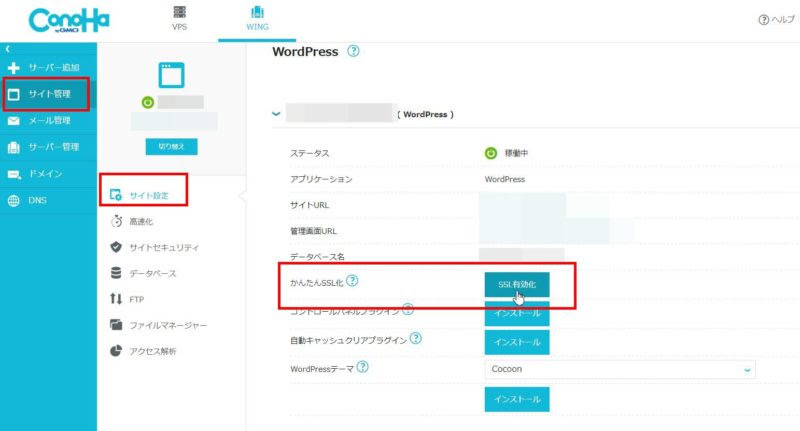The height and width of the screenshot is (431, 800).
Task: Click the ファイルマネージャー folder icon
Action: coord(116,325)
